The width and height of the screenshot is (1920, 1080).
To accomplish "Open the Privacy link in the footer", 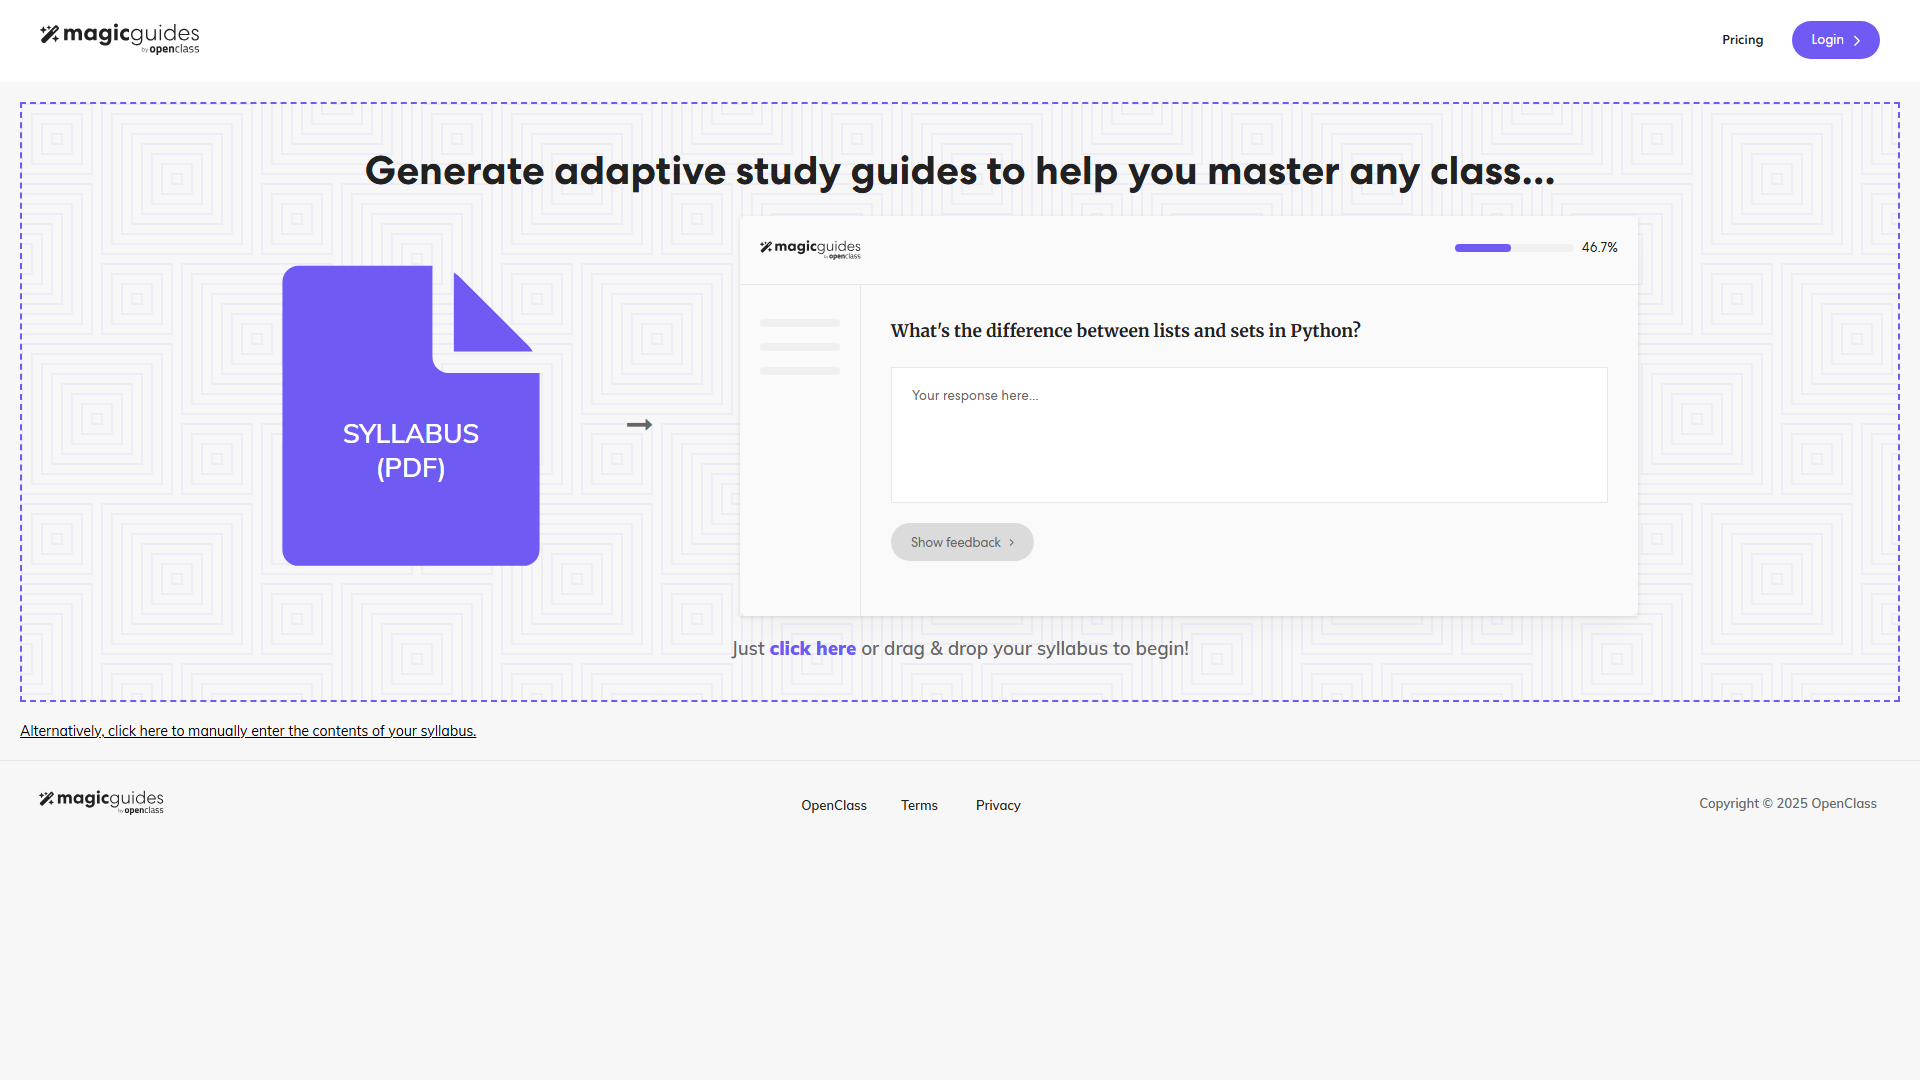I will (997, 805).
